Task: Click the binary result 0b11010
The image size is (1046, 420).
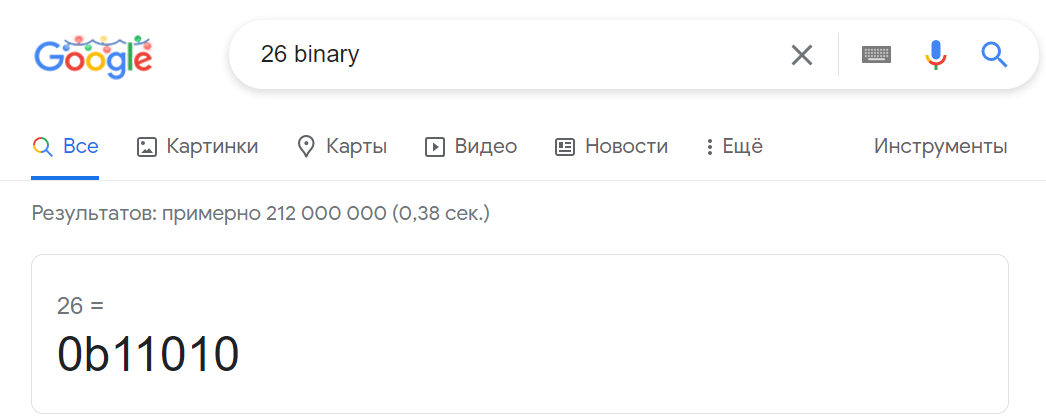Action: [148, 355]
